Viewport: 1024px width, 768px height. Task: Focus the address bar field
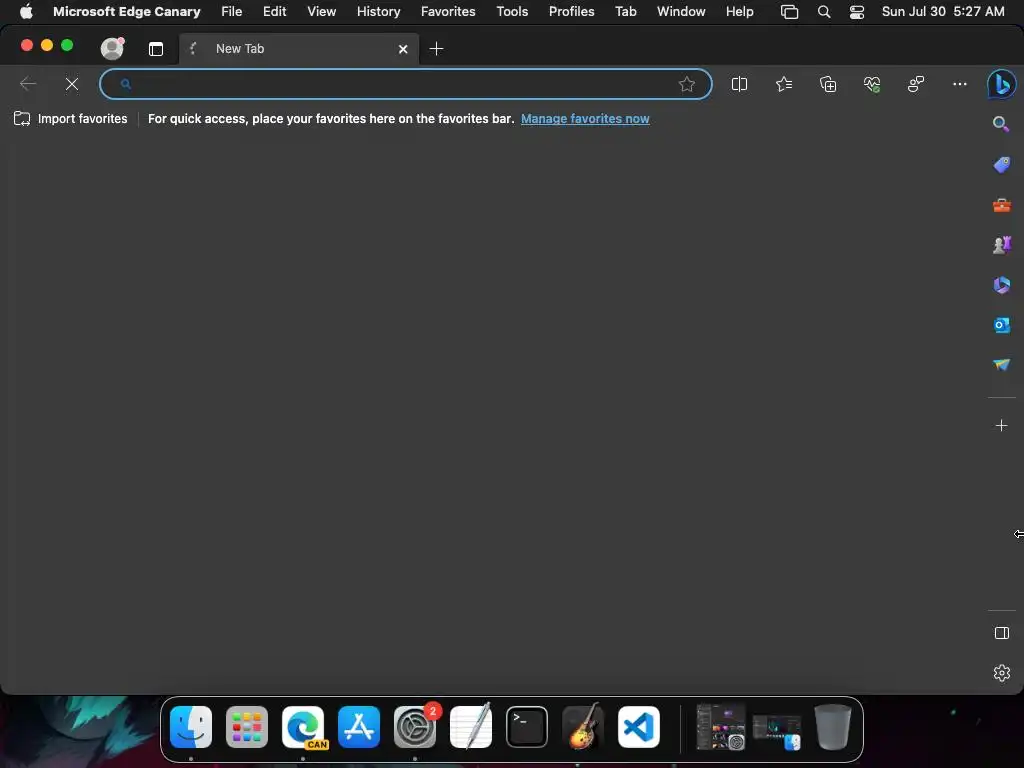pos(405,84)
